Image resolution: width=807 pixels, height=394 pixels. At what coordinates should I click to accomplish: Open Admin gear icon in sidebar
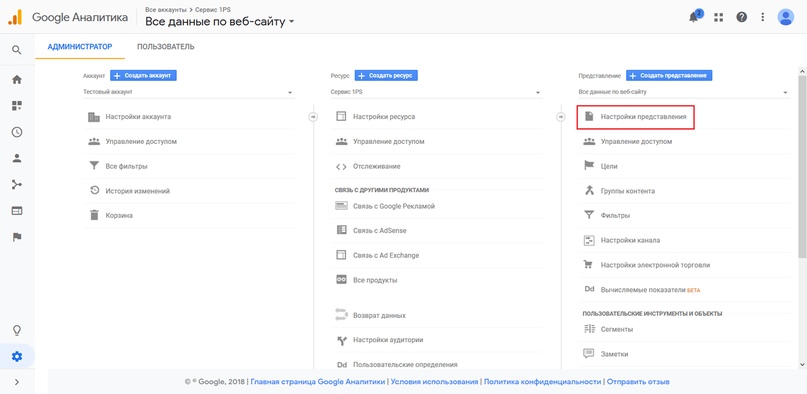click(17, 356)
